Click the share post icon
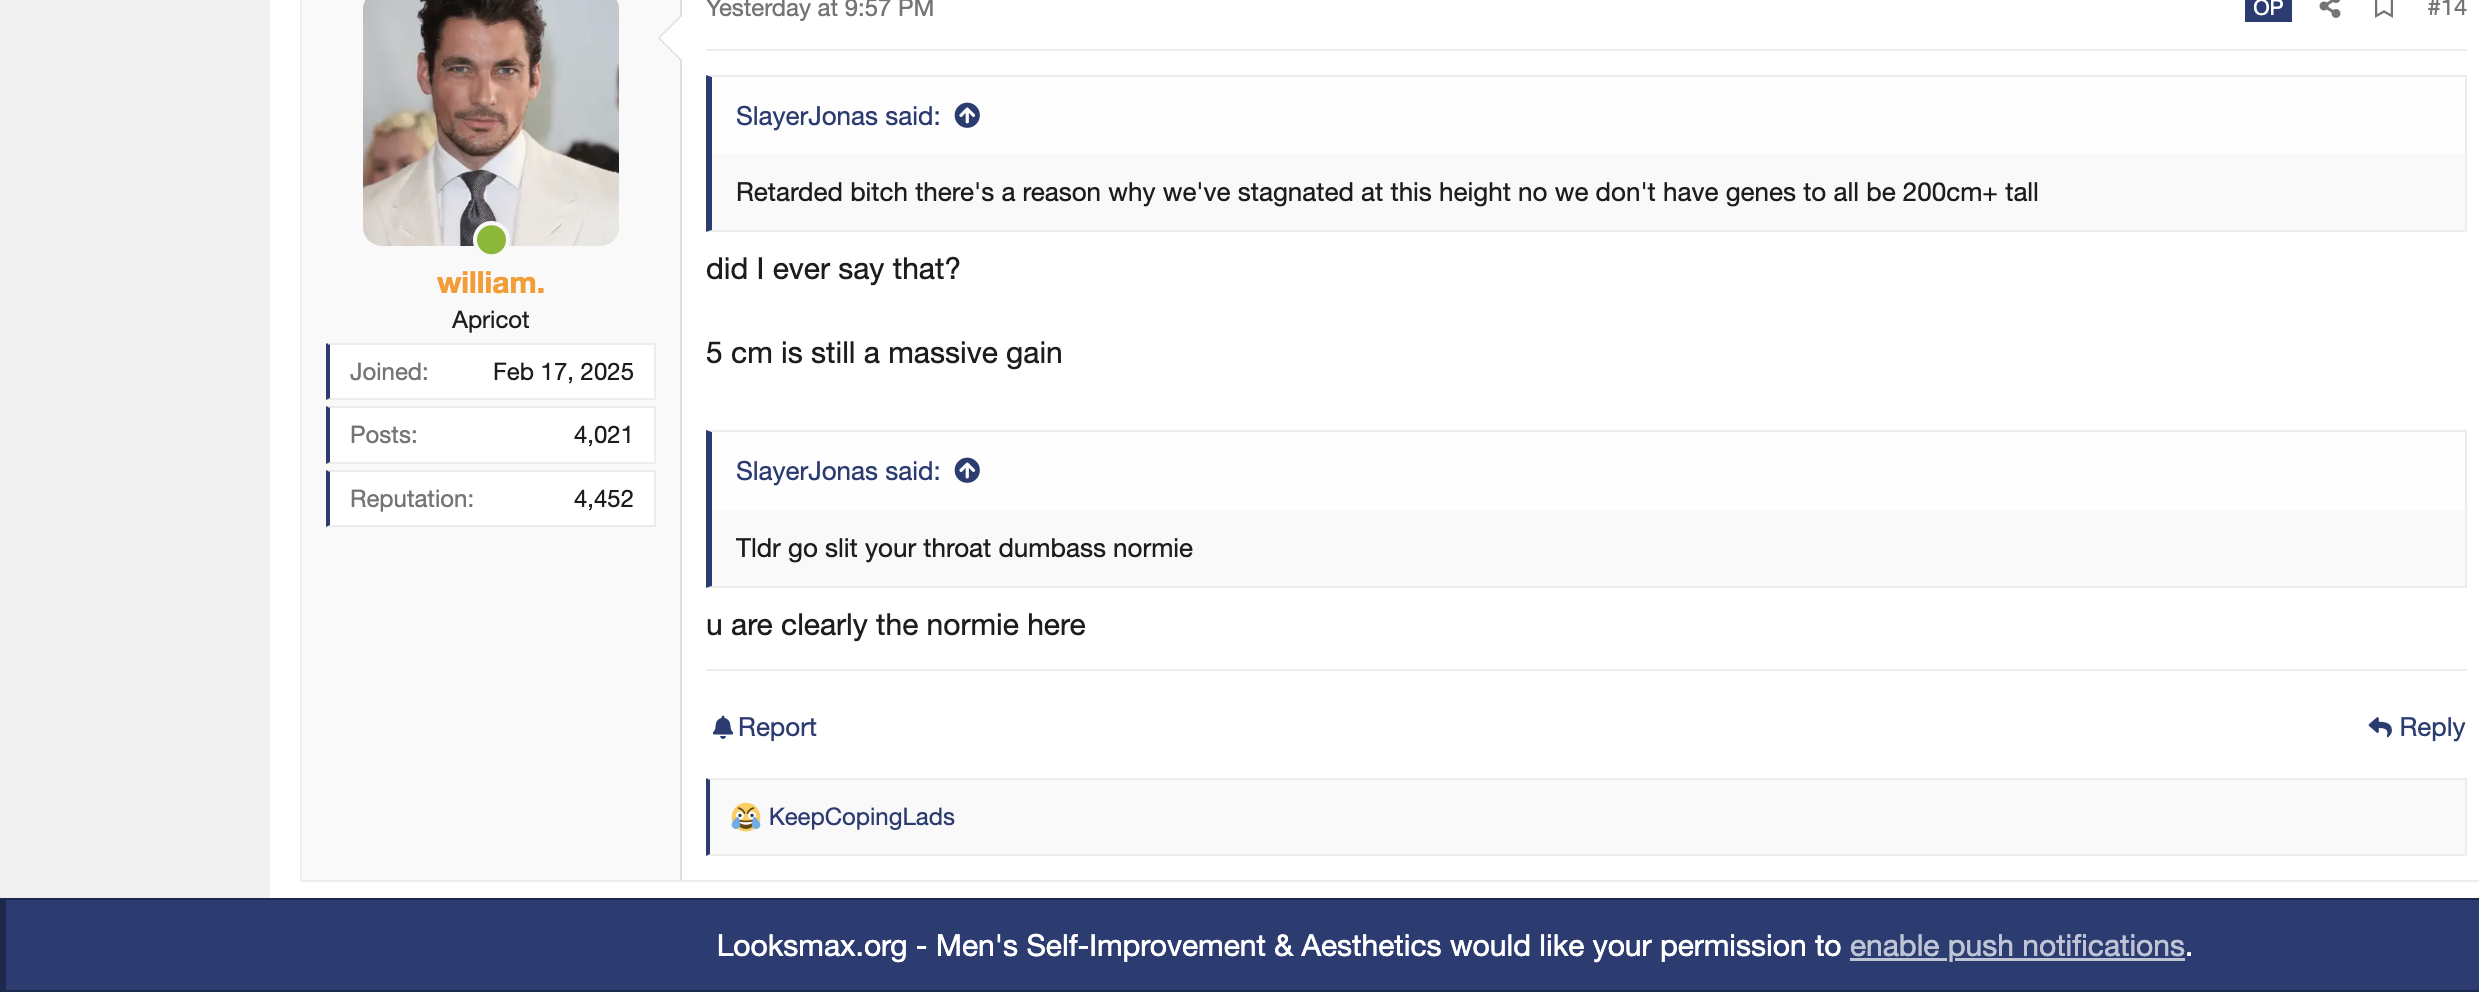Screen dimensions: 2479x992 click(2330, 9)
